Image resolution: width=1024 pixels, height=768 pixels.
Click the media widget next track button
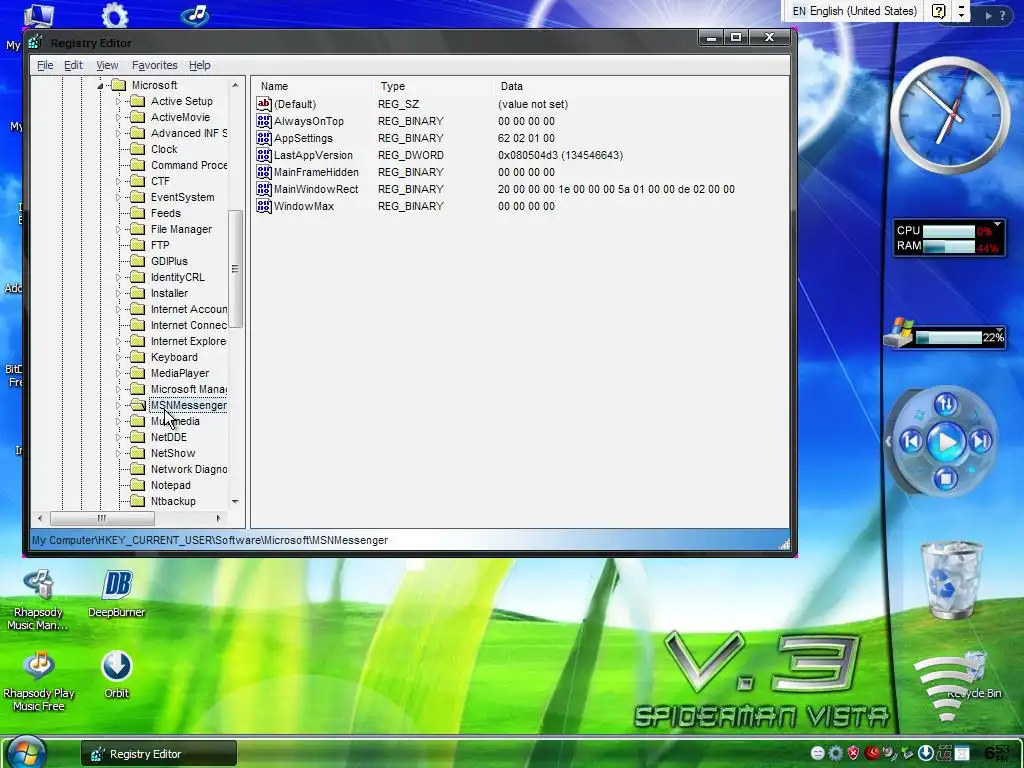tap(981, 441)
